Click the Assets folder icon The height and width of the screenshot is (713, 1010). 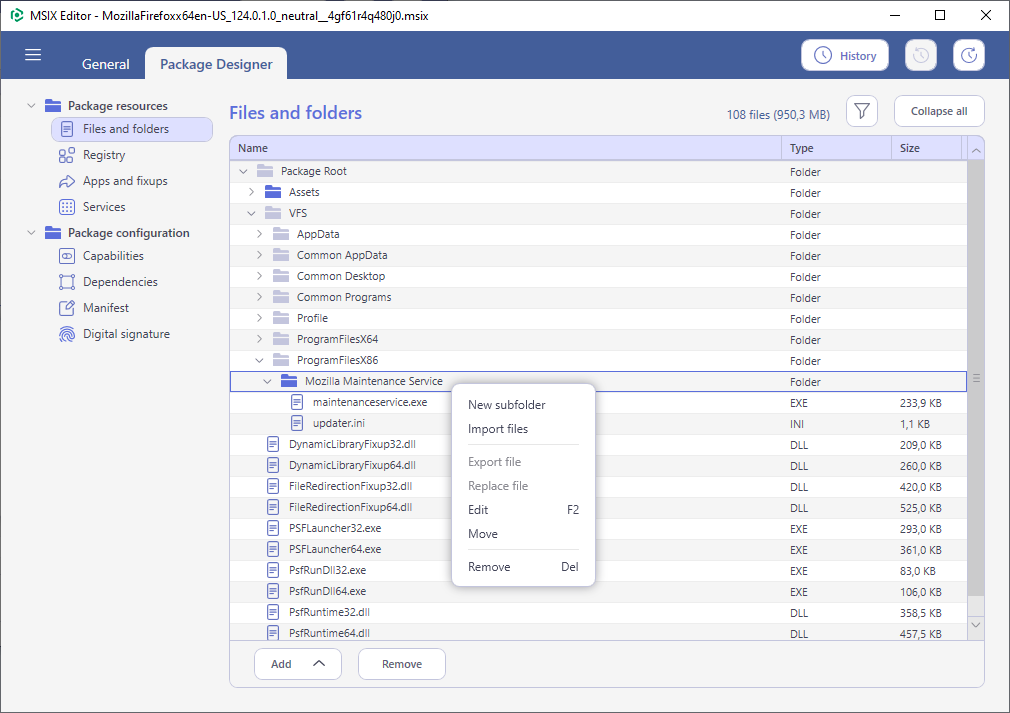273,192
